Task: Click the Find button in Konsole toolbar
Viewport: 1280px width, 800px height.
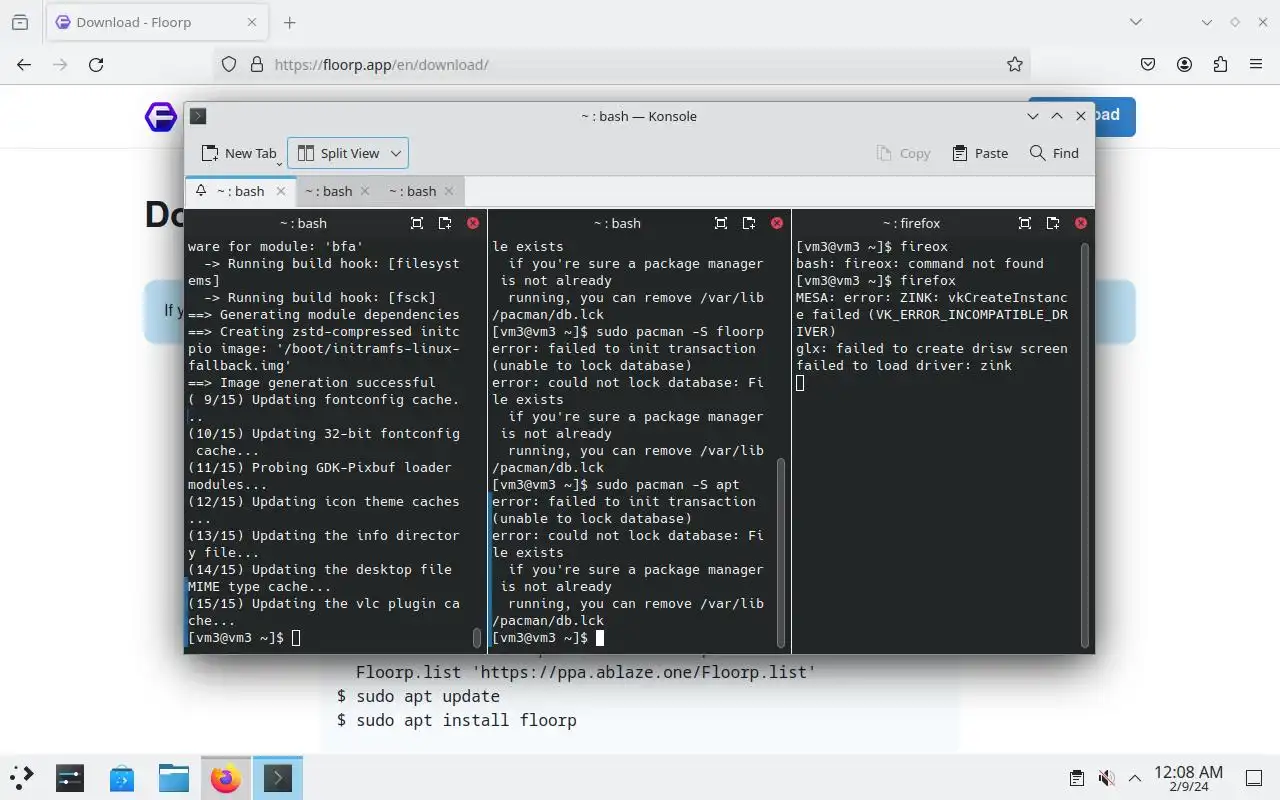Action: pyautogui.click(x=1054, y=153)
